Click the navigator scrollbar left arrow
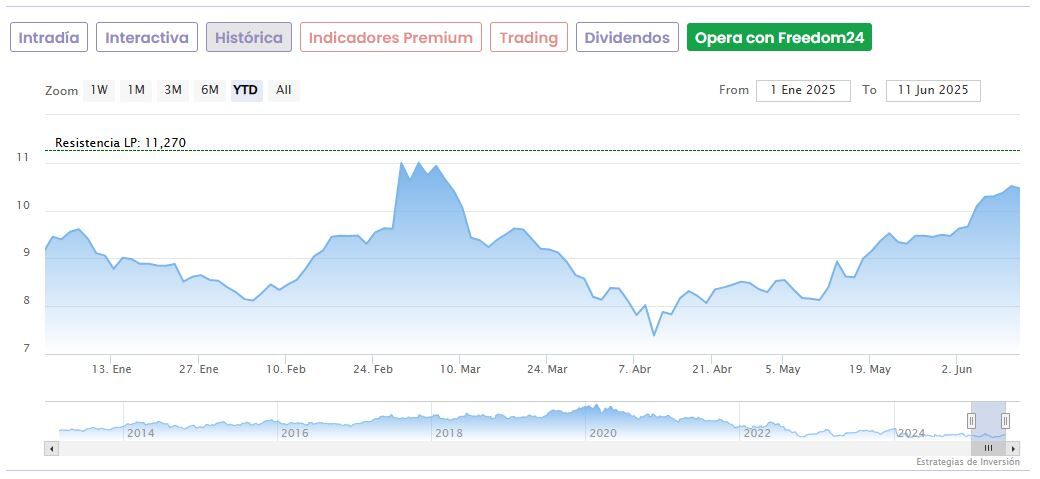The height and width of the screenshot is (479, 1040). pos(50,449)
